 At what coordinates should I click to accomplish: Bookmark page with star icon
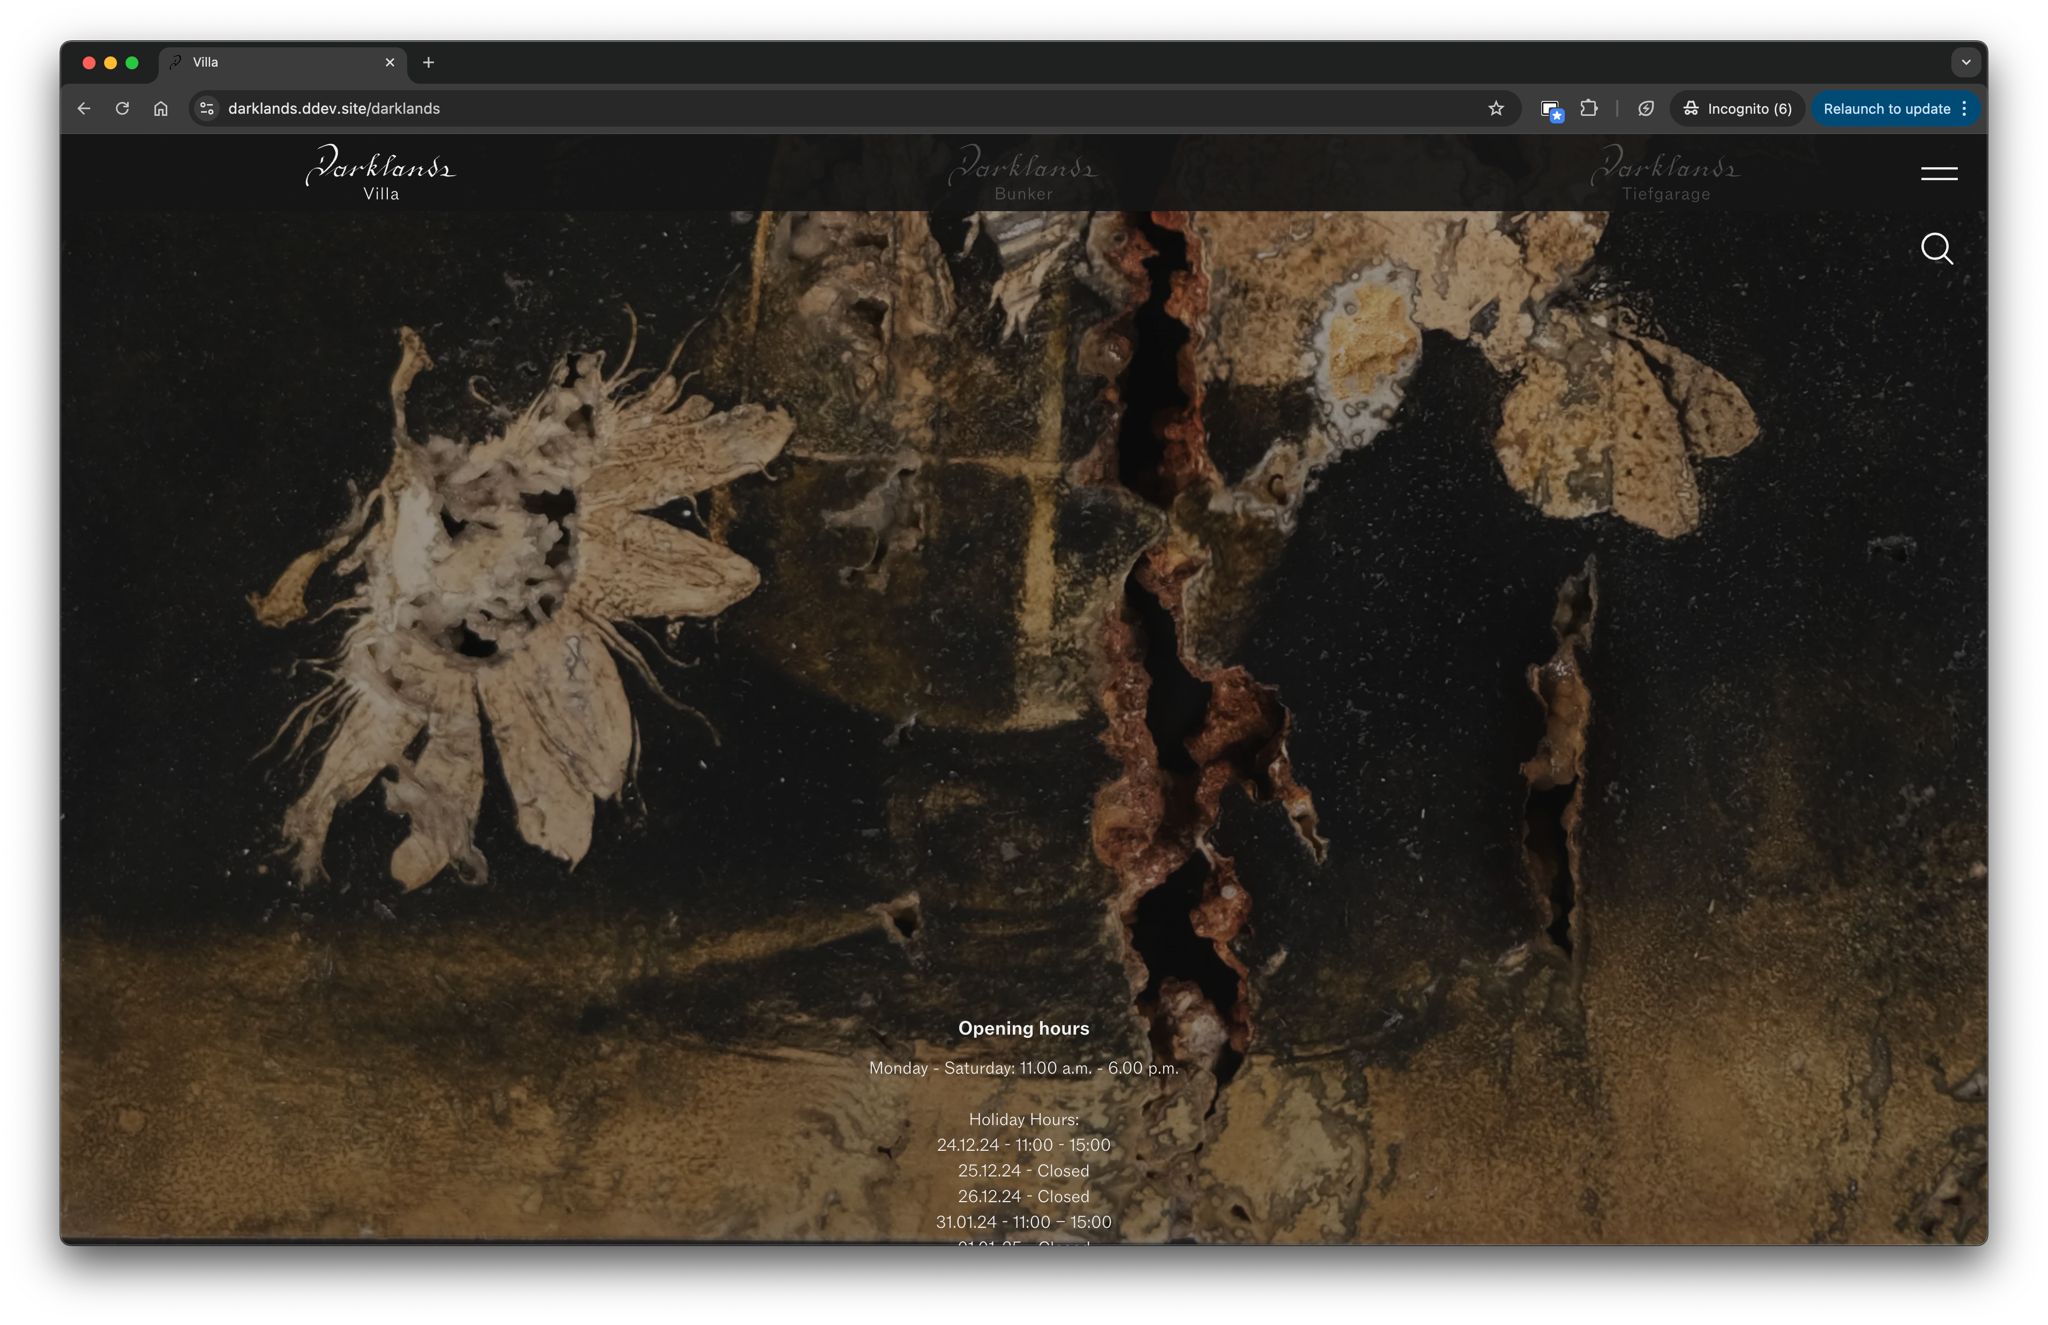1495,109
